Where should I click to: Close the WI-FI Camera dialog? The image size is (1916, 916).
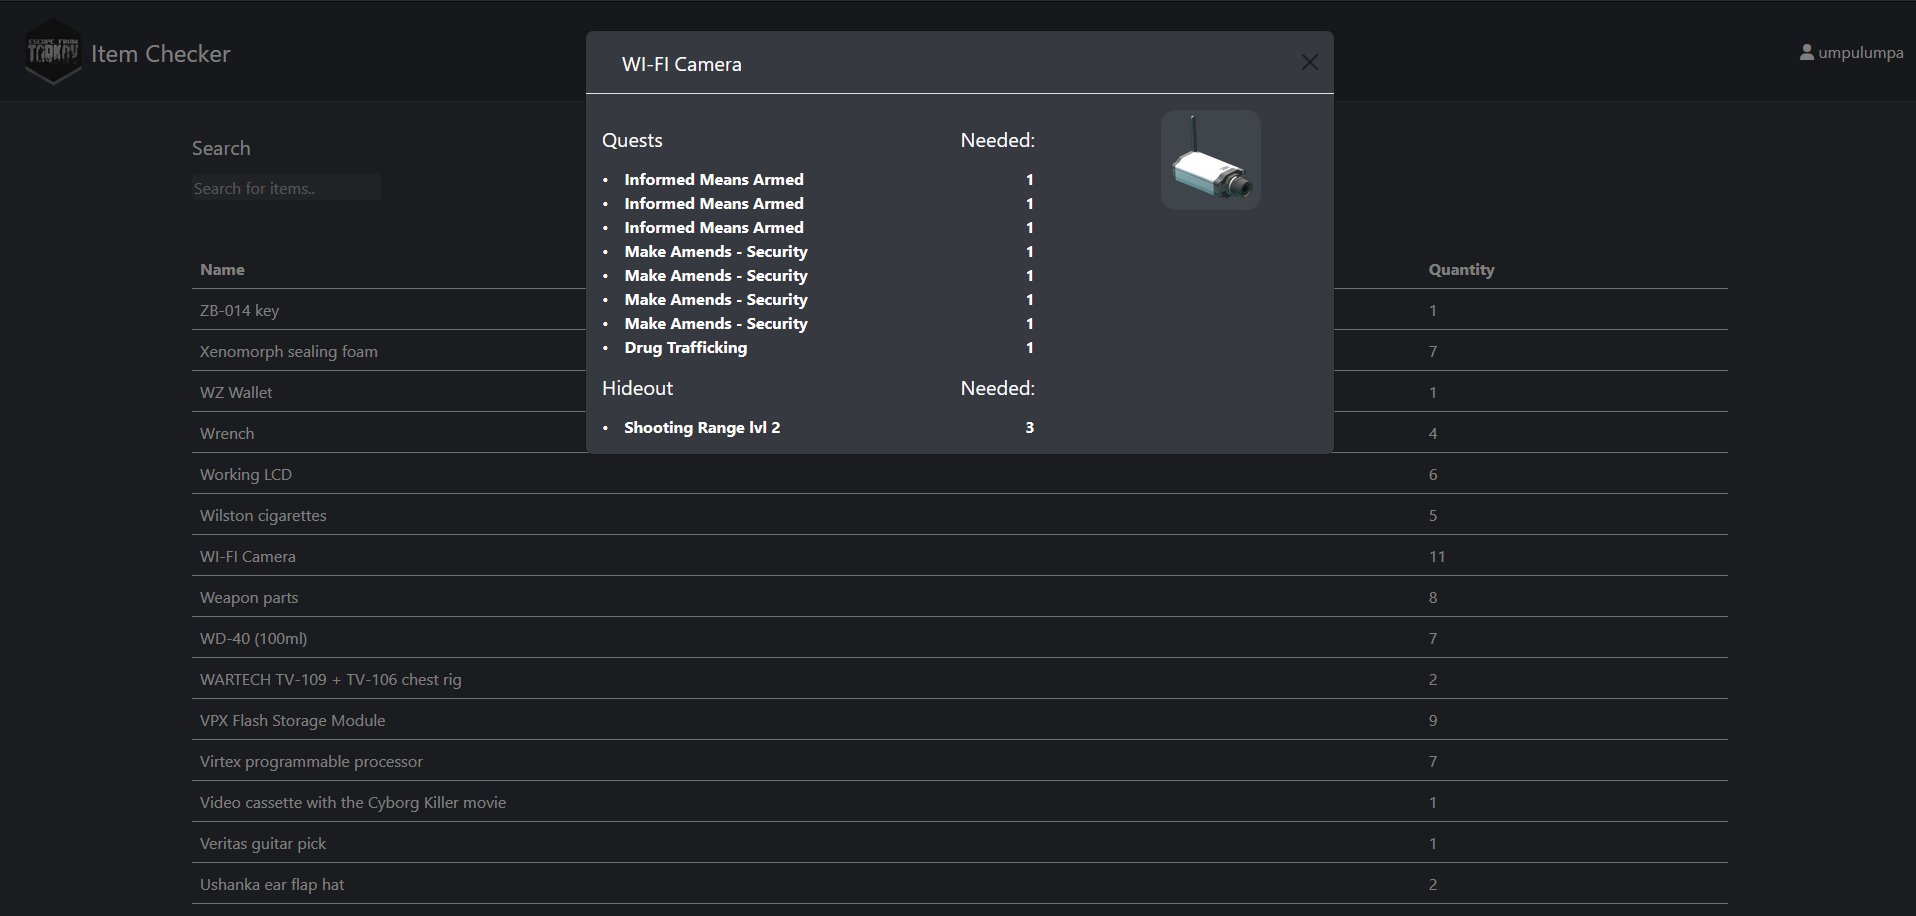pyautogui.click(x=1309, y=63)
